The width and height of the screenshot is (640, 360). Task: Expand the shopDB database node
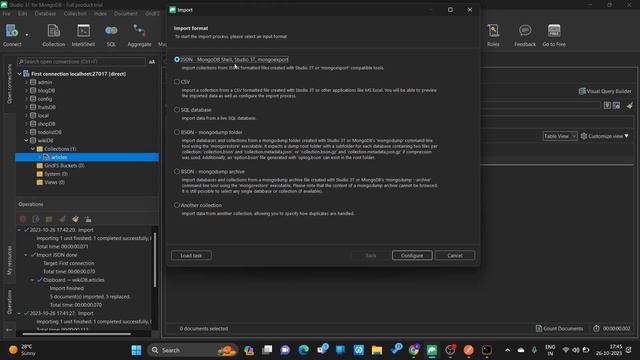(26, 124)
